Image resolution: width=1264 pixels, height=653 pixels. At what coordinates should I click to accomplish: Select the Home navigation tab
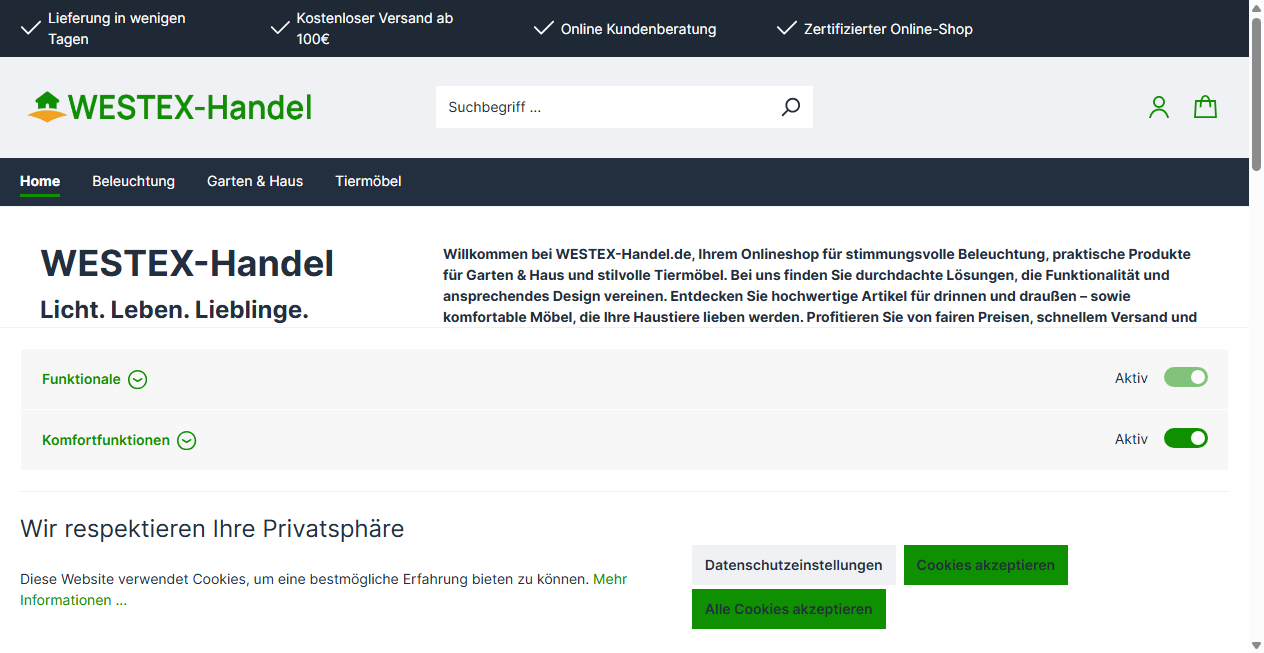(x=40, y=181)
